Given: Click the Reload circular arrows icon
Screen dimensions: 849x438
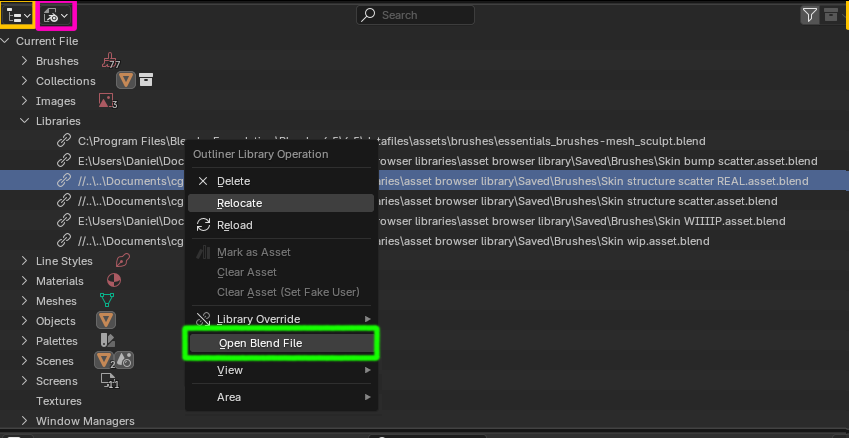Looking at the screenshot, I should (x=203, y=225).
